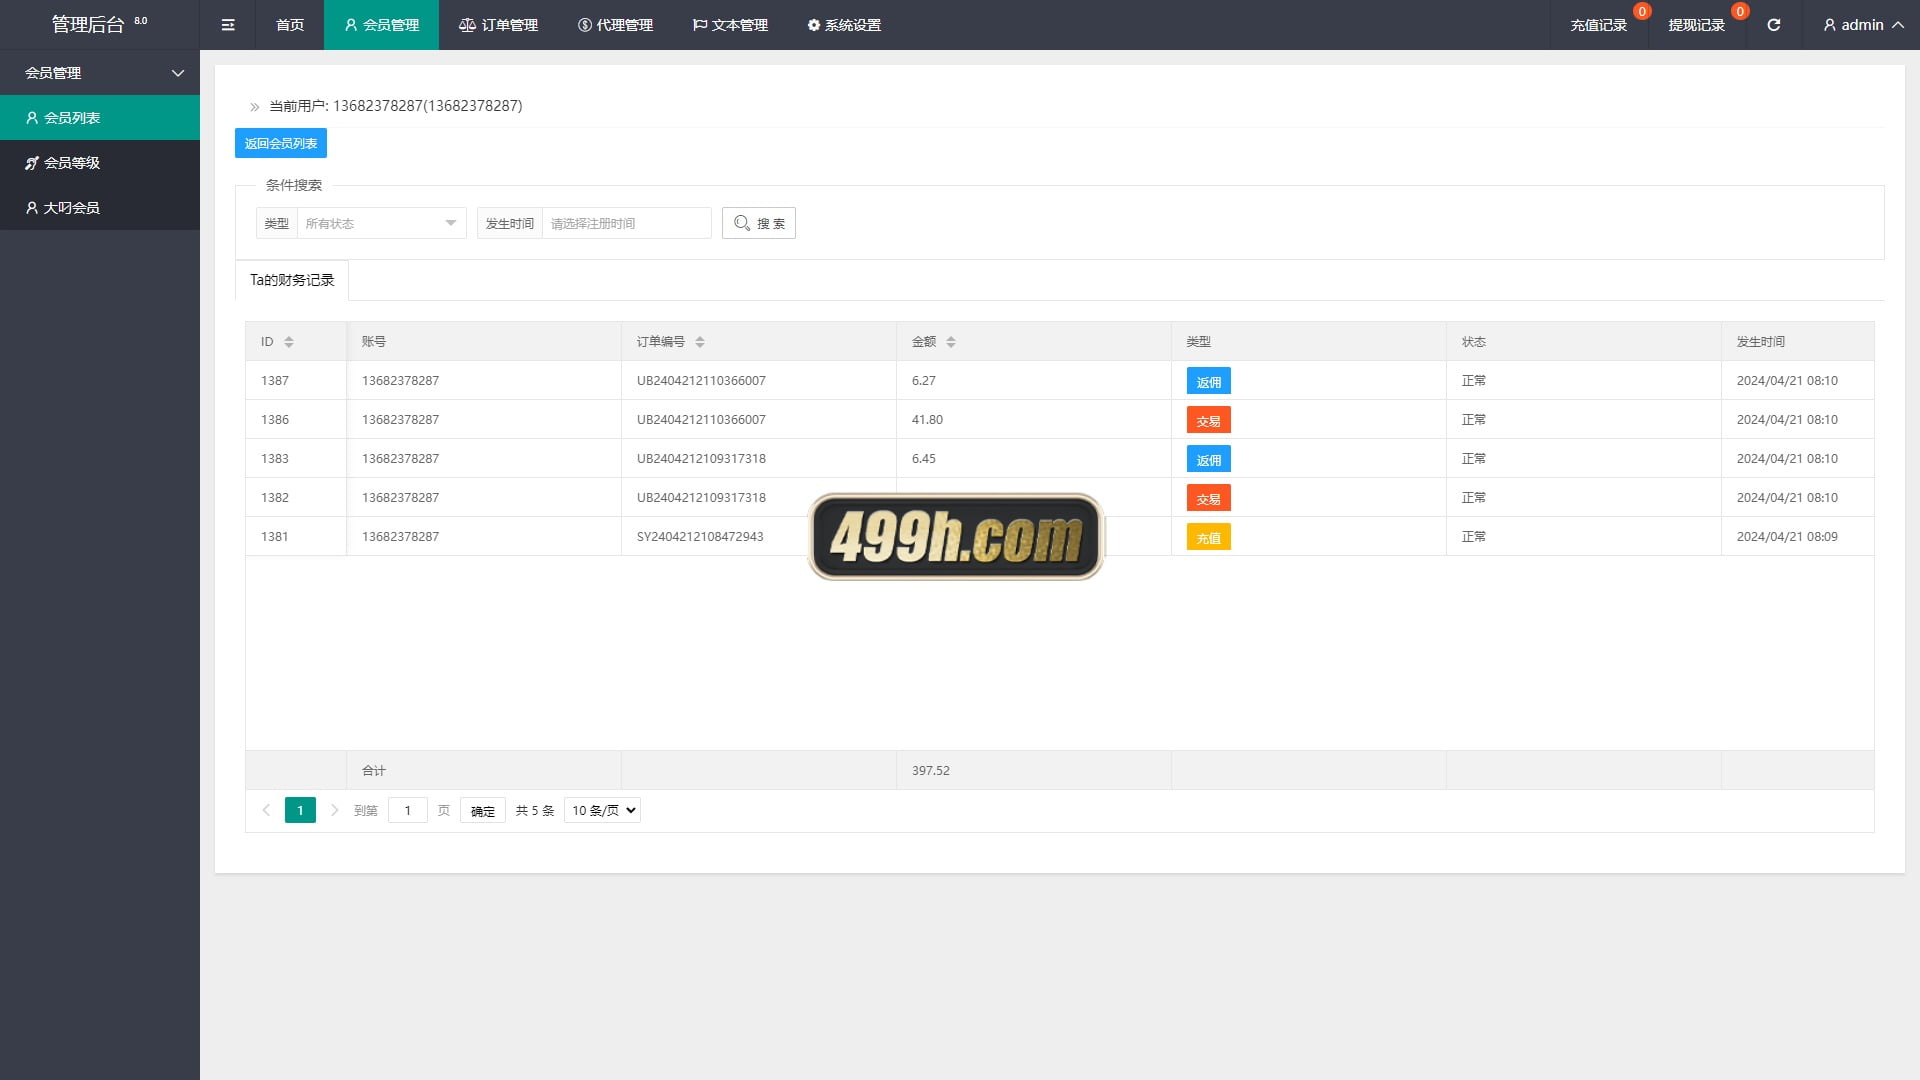
Task: Click the 共 5 条 count text
Action: [x=535, y=811]
